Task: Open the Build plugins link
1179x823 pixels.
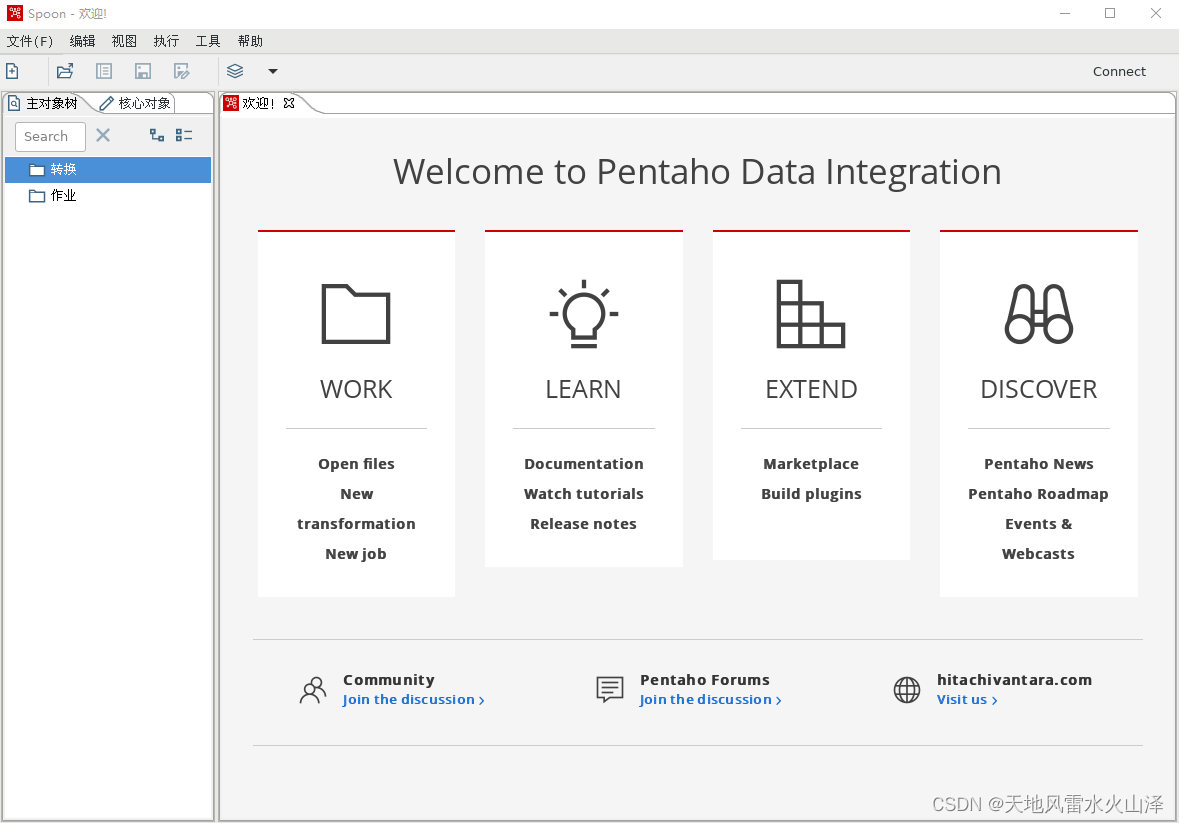Action: (x=811, y=494)
